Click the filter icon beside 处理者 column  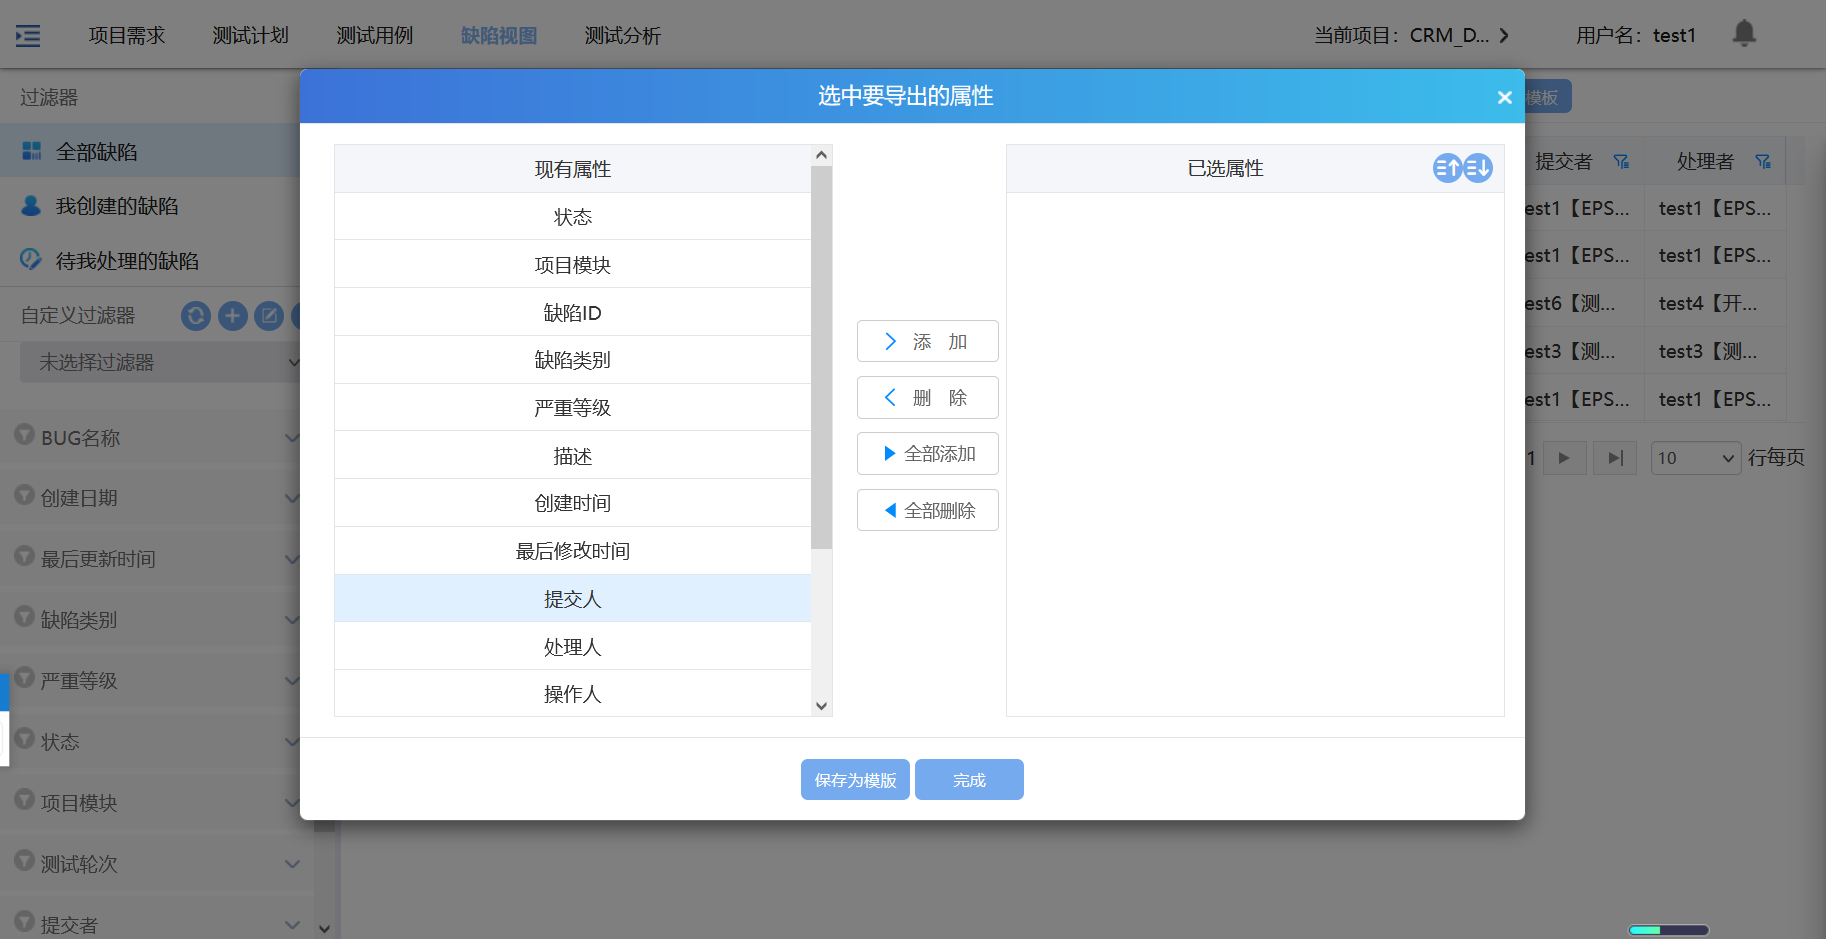1763,162
